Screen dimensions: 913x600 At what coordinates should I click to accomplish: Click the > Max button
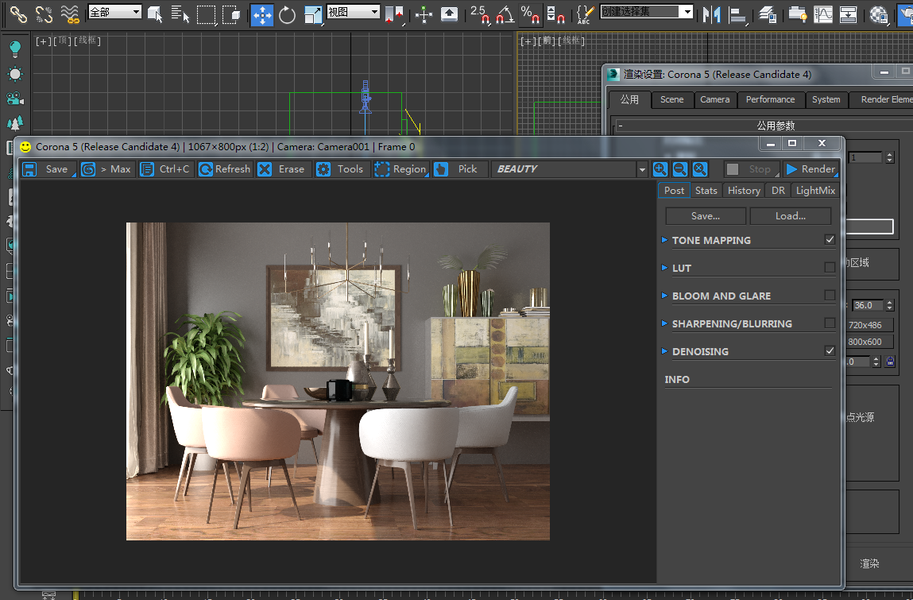[x=107, y=169]
